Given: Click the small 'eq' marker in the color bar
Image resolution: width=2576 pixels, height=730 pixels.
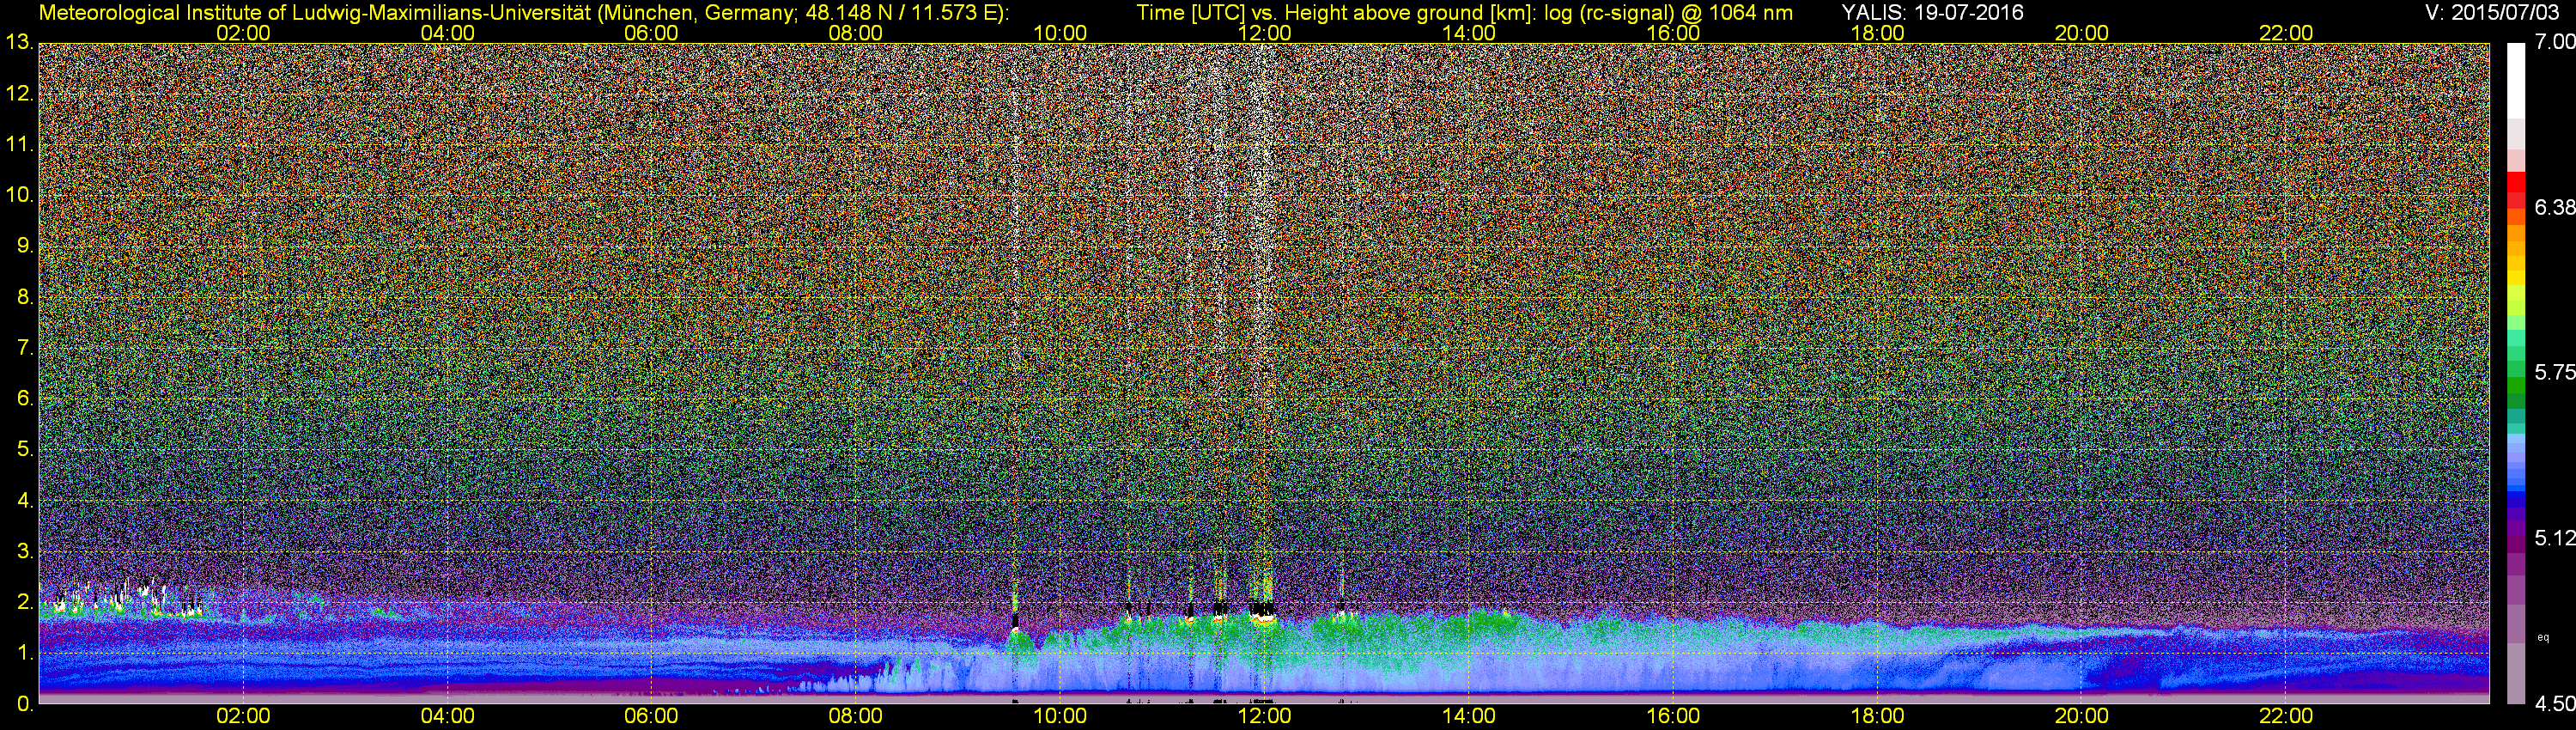Looking at the screenshot, I should point(2543,637).
